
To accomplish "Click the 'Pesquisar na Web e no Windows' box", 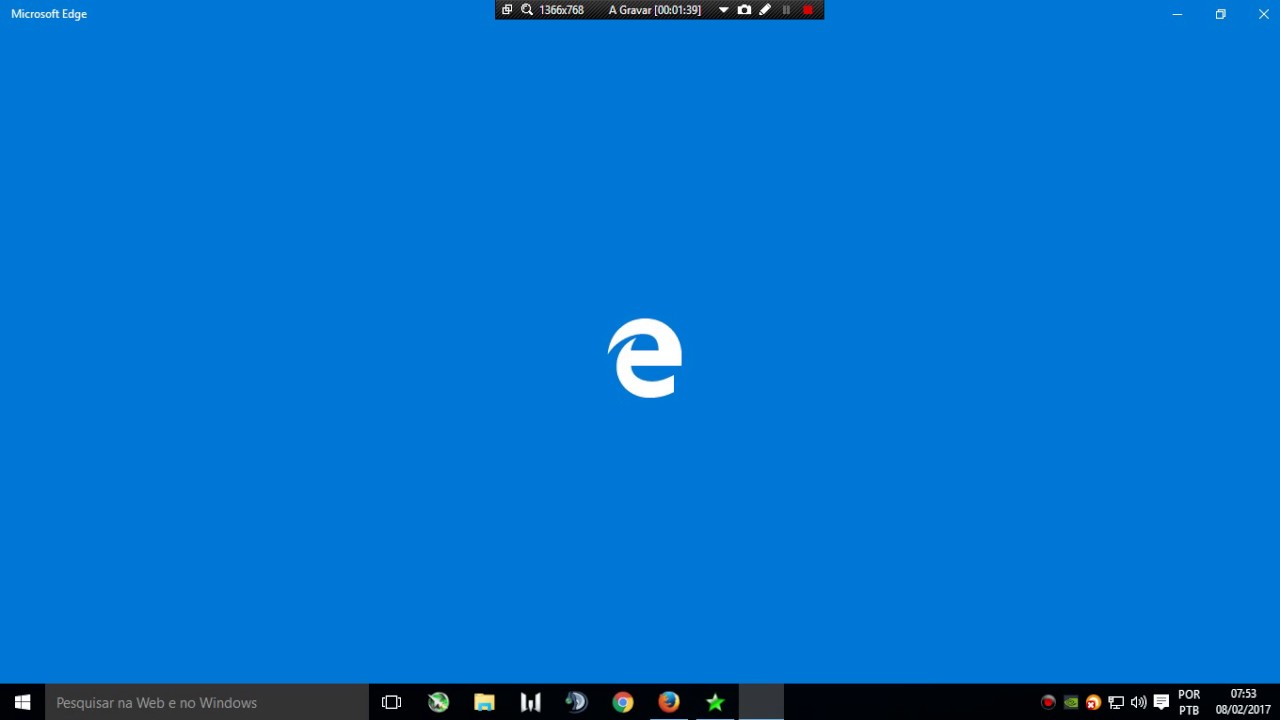I will click(207, 702).
